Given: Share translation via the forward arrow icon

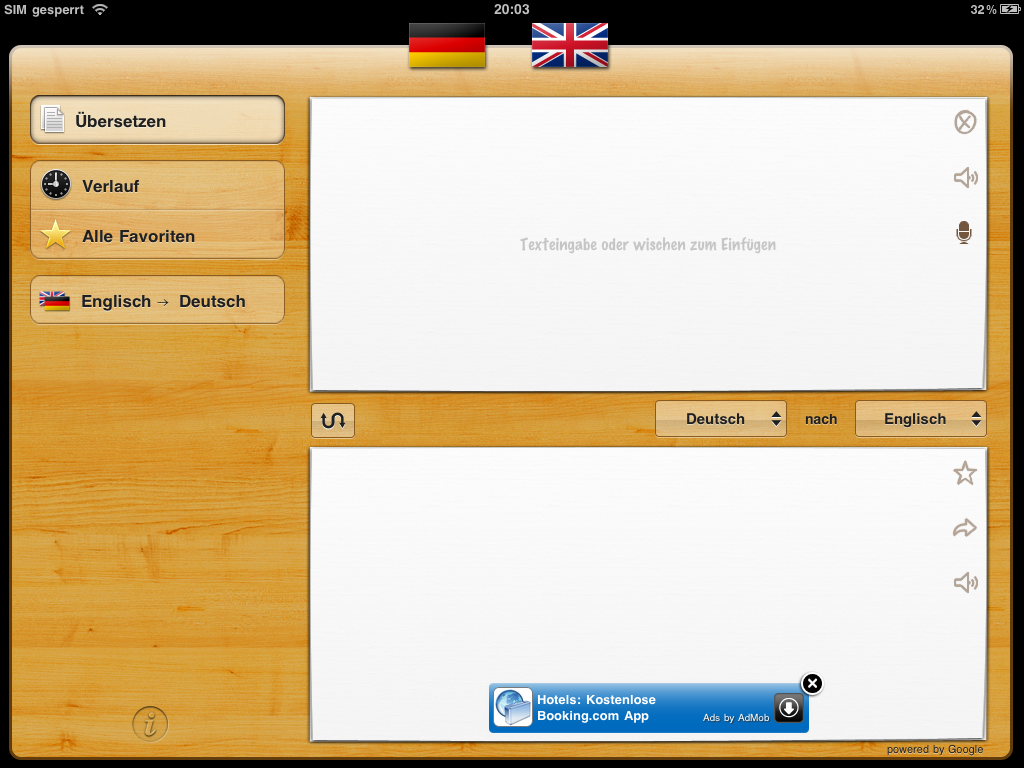Looking at the screenshot, I should pyautogui.click(x=964, y=528).
